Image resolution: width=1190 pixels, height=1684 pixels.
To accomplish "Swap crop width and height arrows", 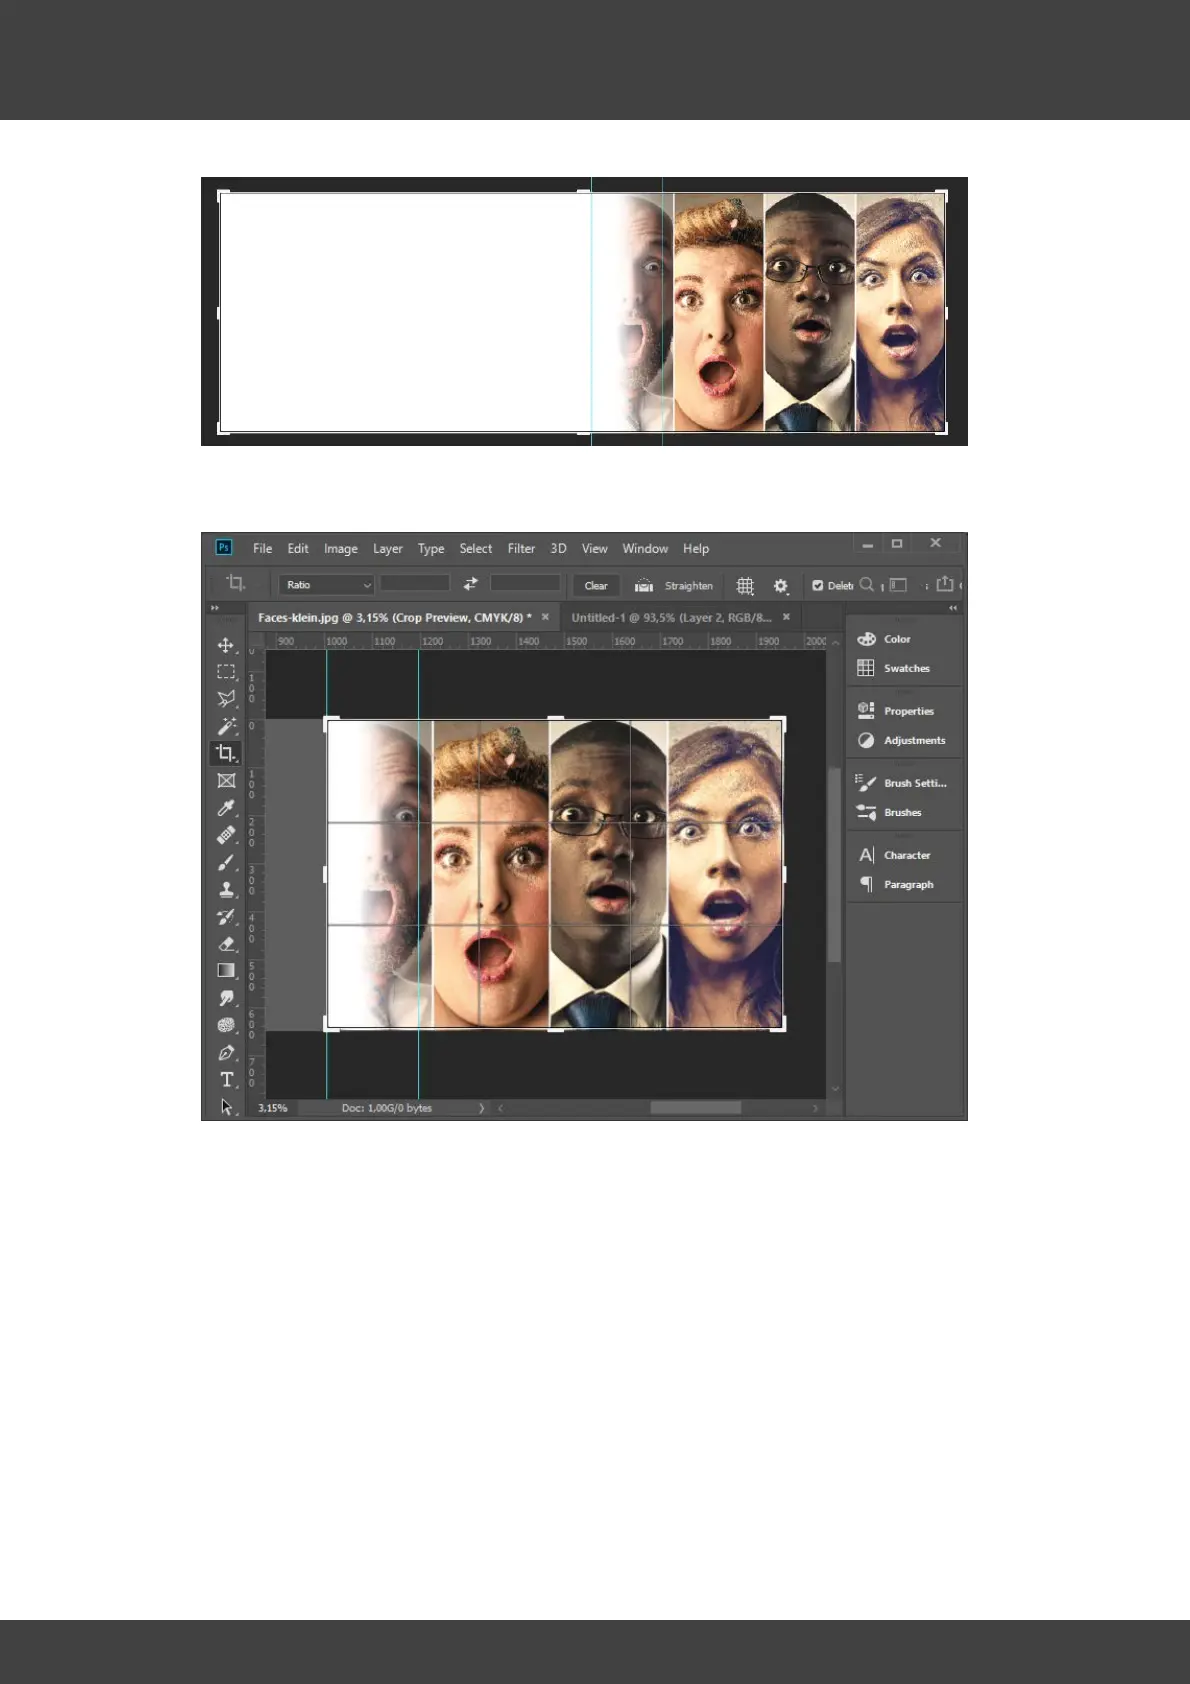I will pyautogui.click(x=470, y=584).
